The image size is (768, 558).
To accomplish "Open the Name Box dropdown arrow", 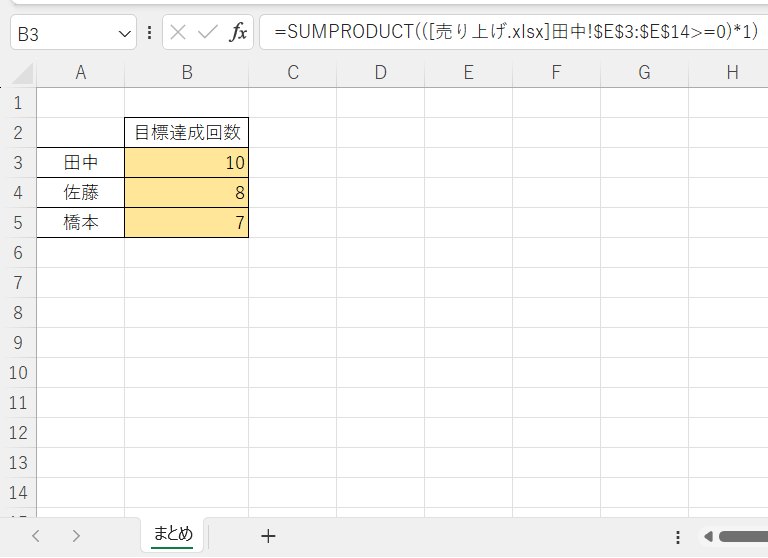I will point(125,33).
